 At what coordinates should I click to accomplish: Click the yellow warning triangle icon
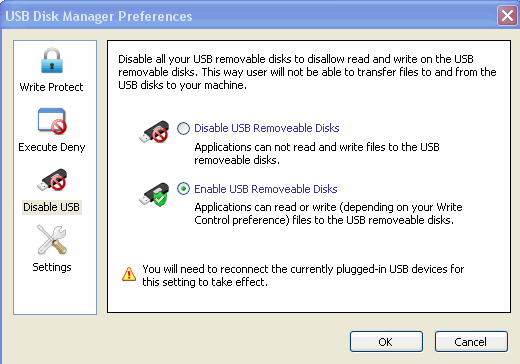tap(129, 274)
